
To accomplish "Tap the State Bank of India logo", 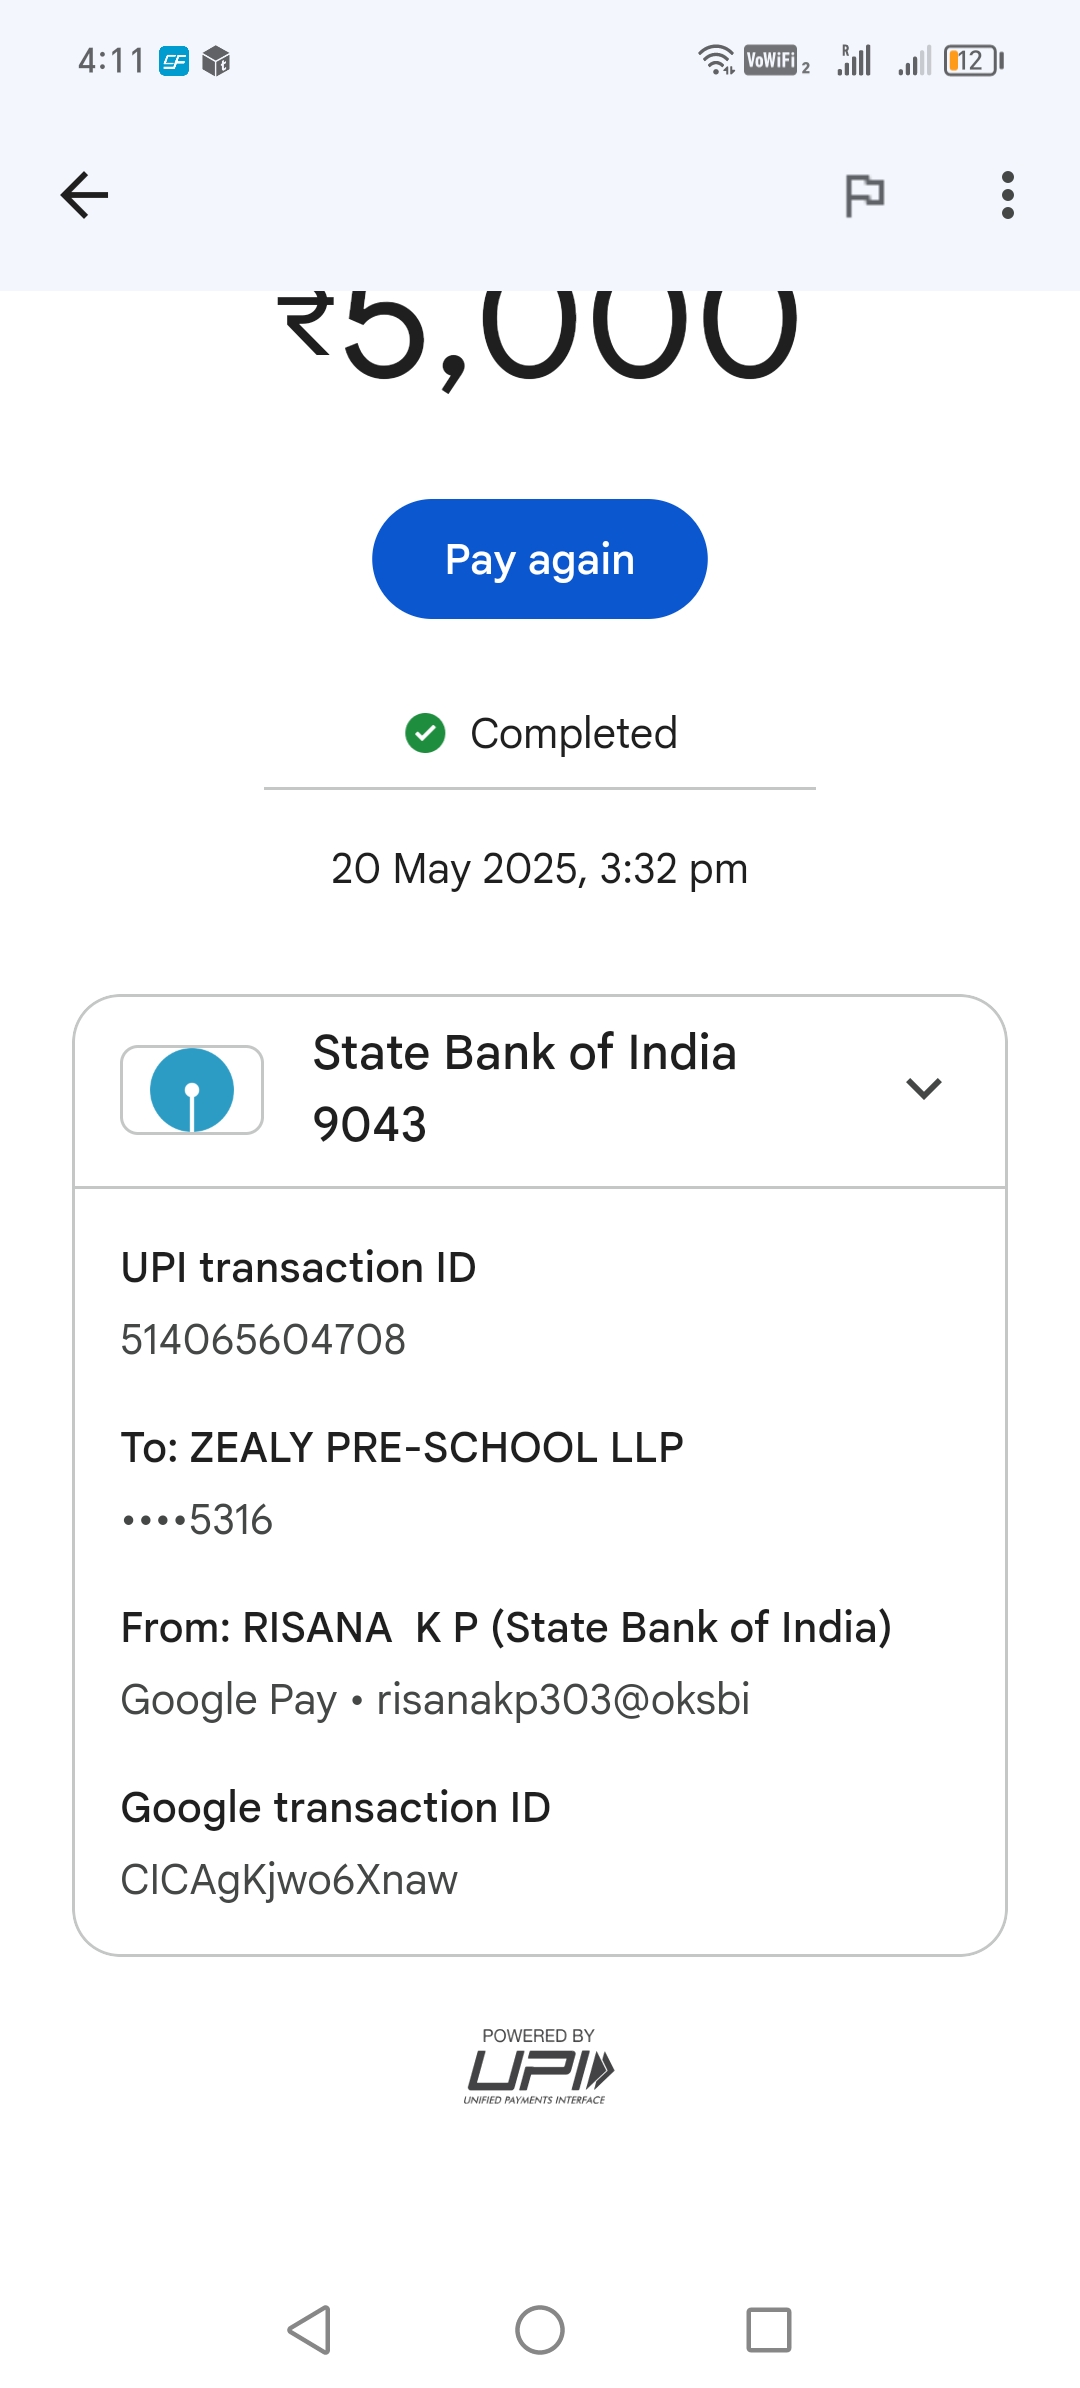I will coord(192,1090).
